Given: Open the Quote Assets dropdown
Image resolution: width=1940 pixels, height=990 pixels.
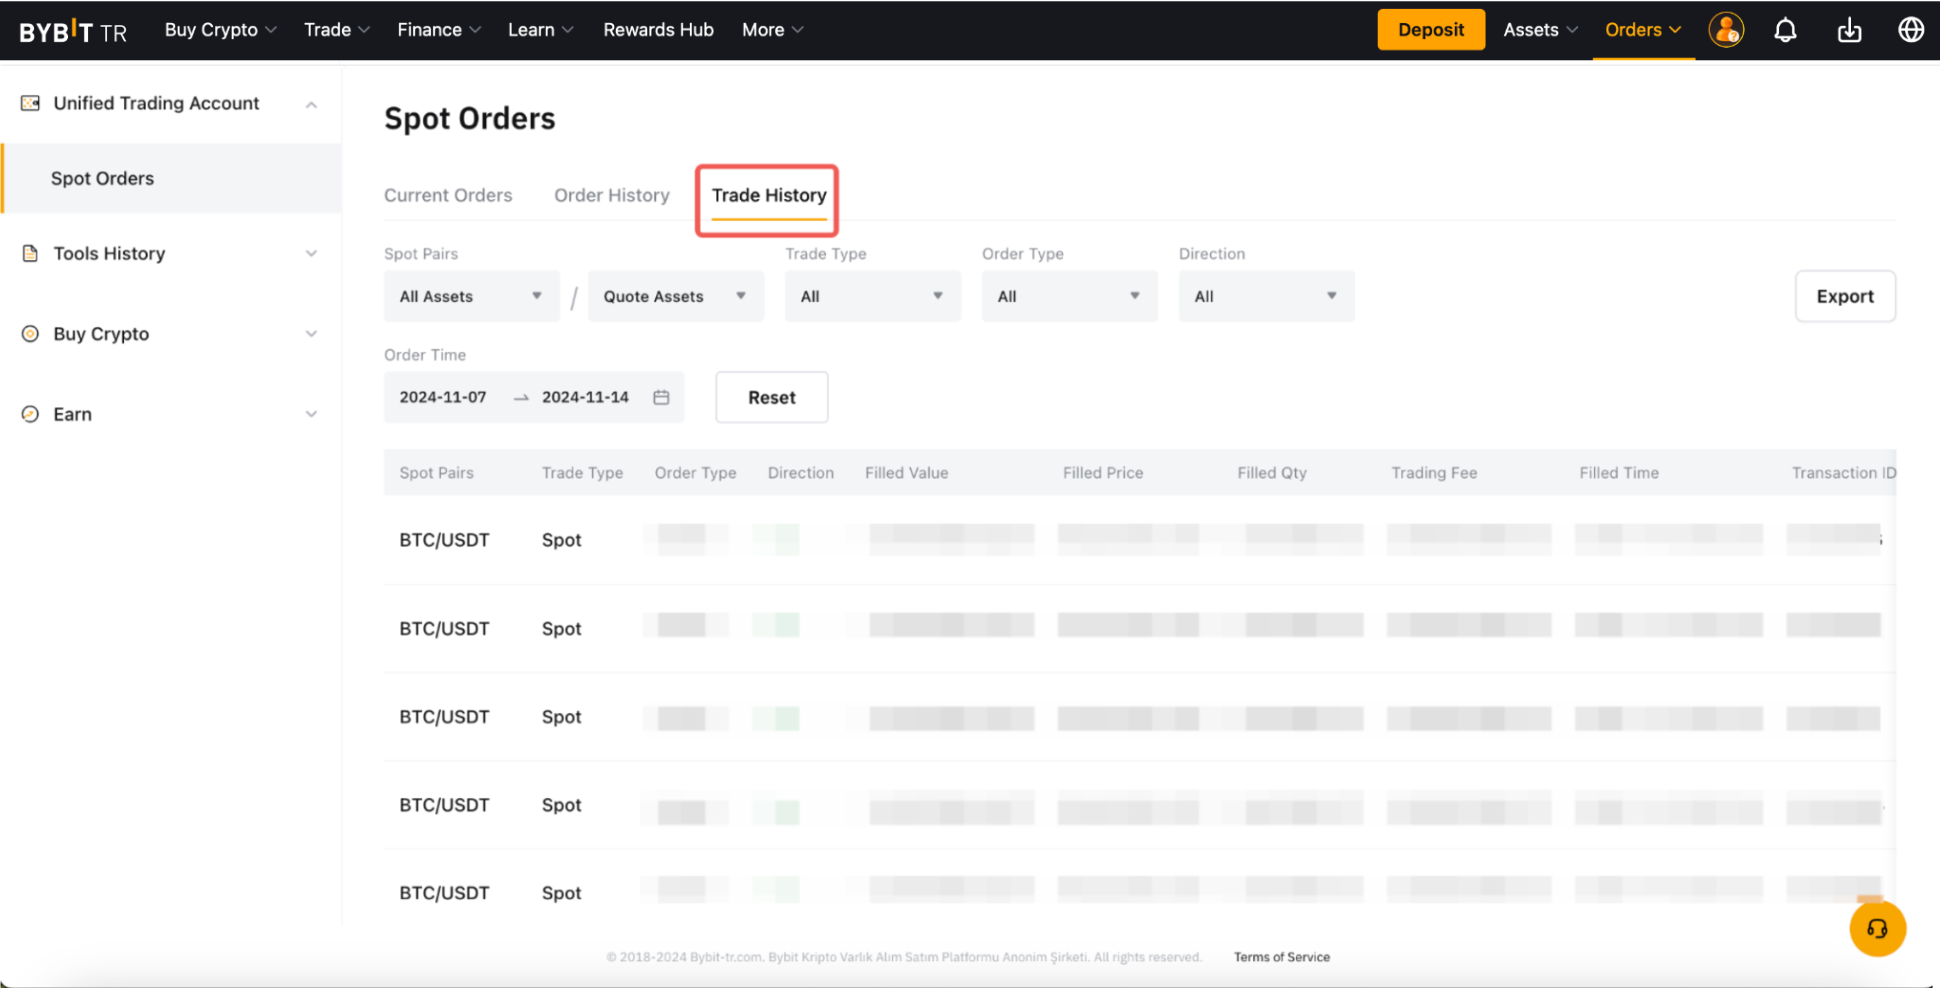Looking at the screenshot, I should [x=675, y=296].
